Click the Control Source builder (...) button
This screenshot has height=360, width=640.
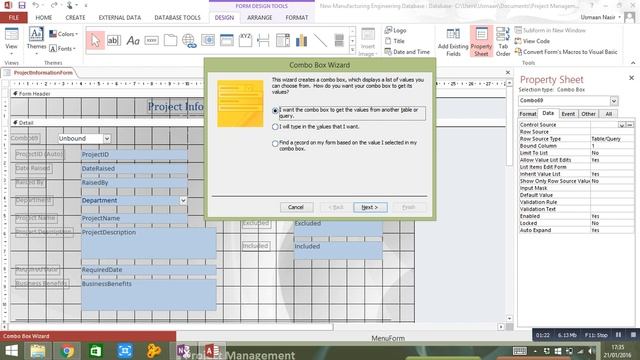coord(630,125)
